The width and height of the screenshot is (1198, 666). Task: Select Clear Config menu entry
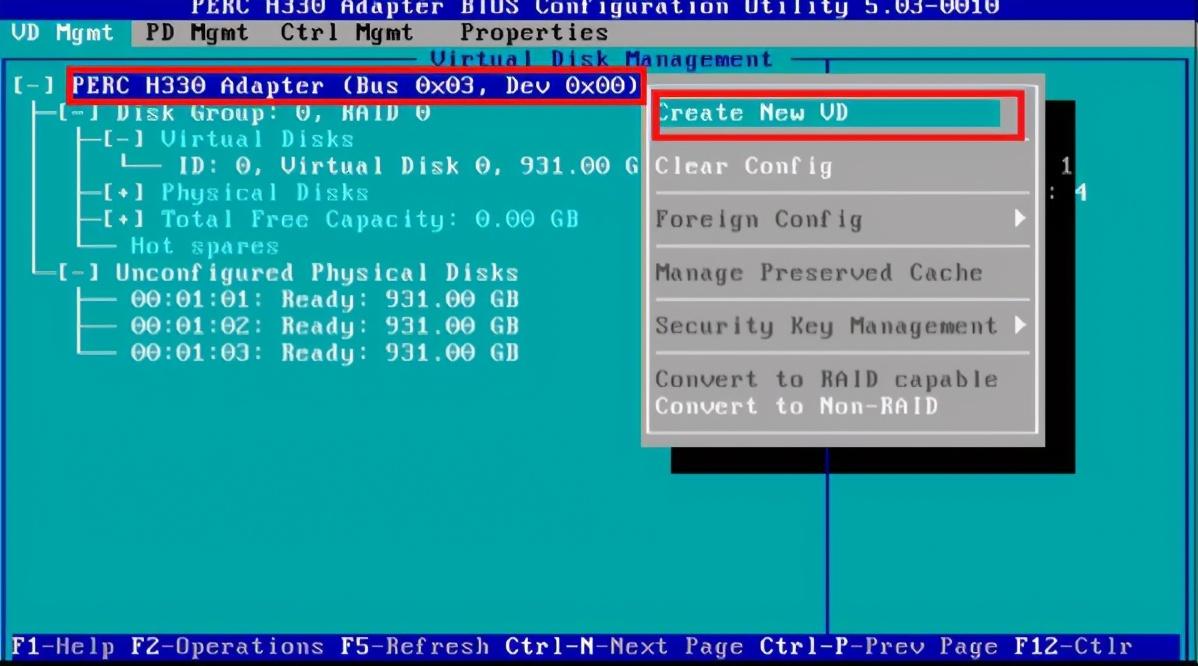(743, 166)
